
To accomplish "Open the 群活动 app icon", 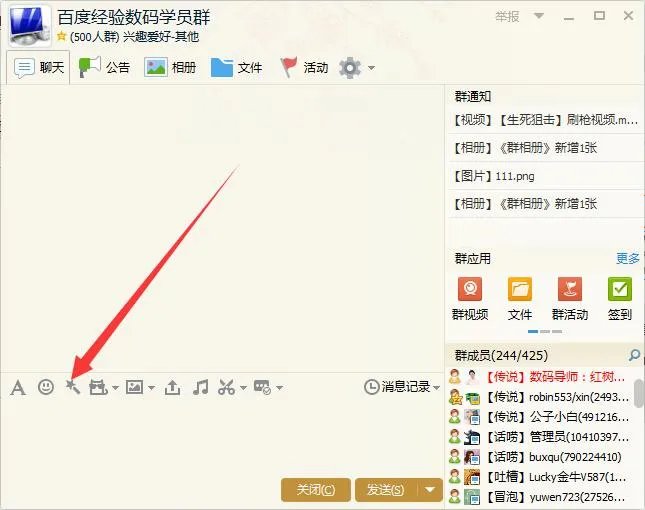I will pos(570,289).
